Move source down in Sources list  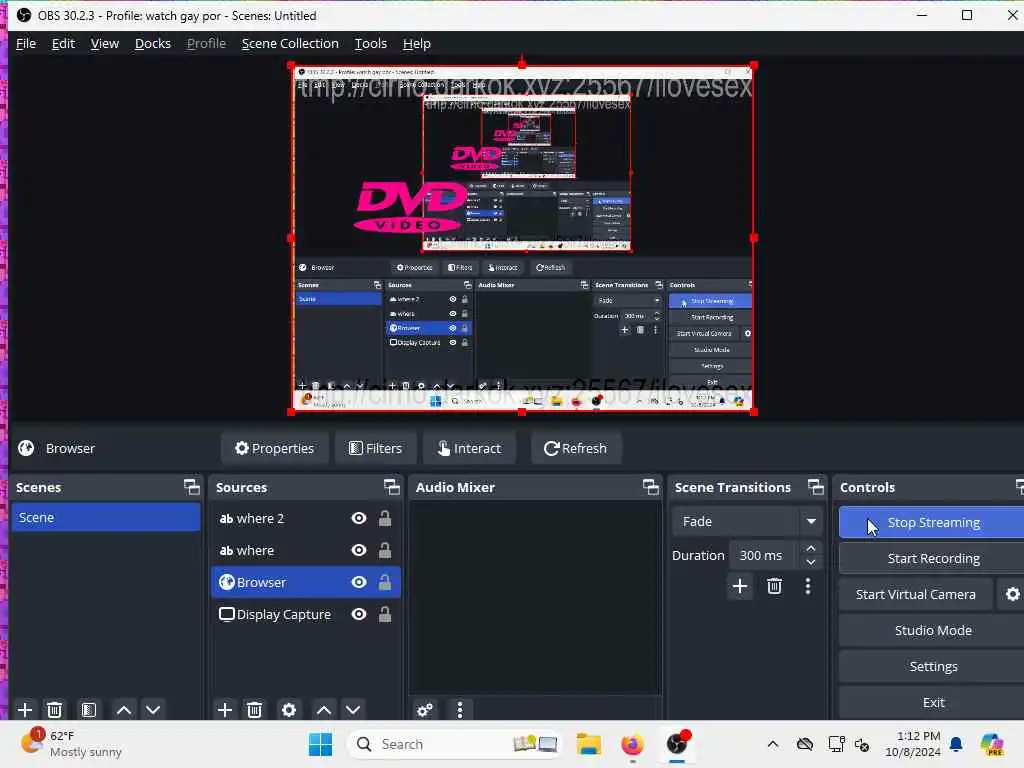coord(353,709)
